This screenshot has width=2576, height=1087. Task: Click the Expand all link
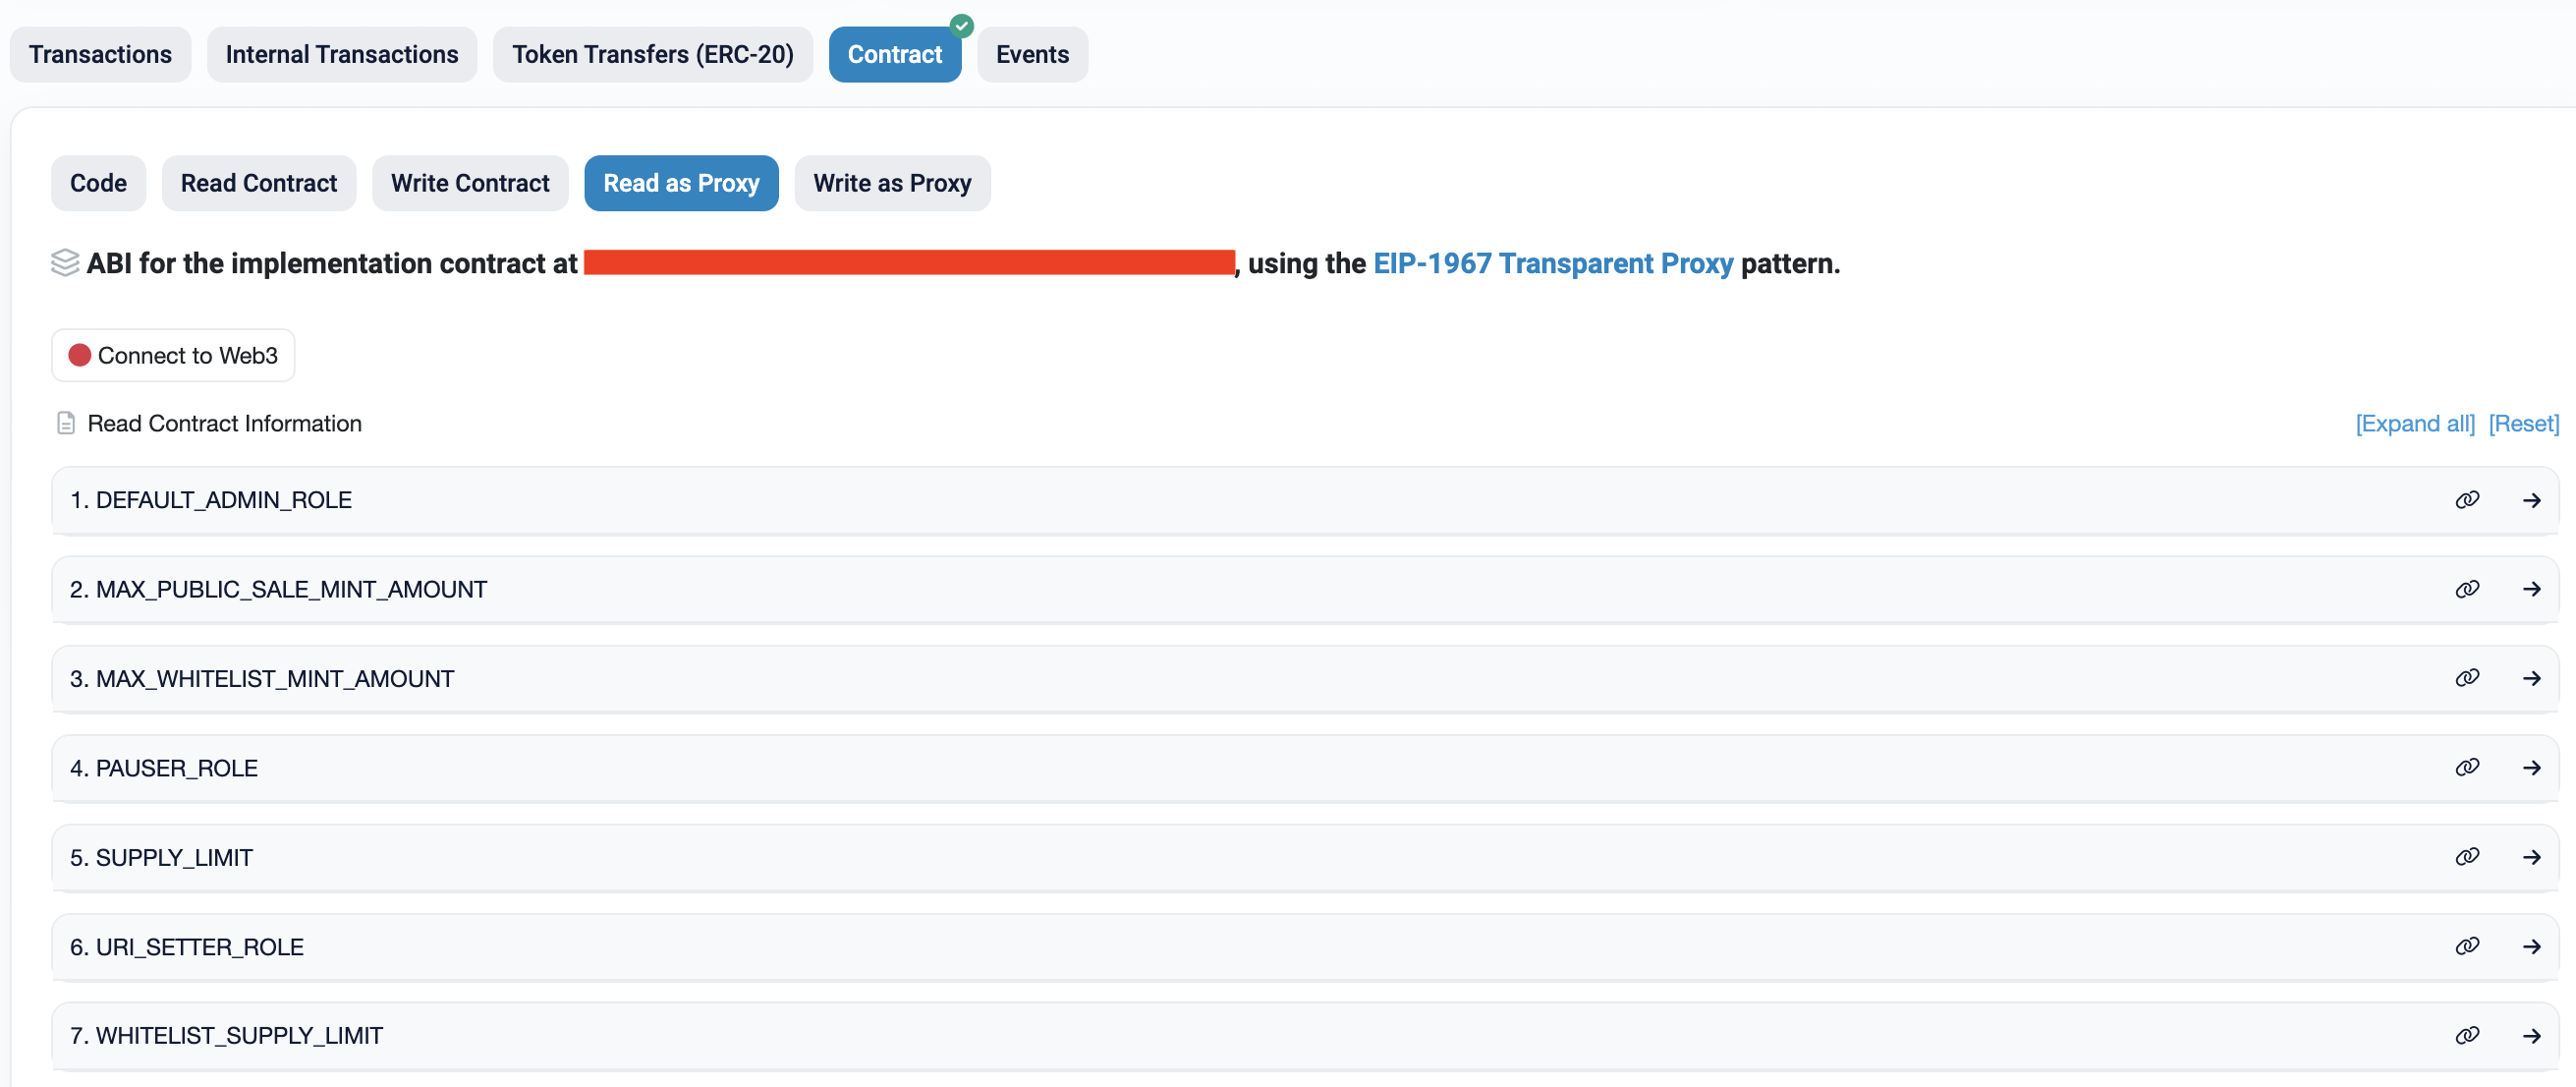click(2414, 423)
